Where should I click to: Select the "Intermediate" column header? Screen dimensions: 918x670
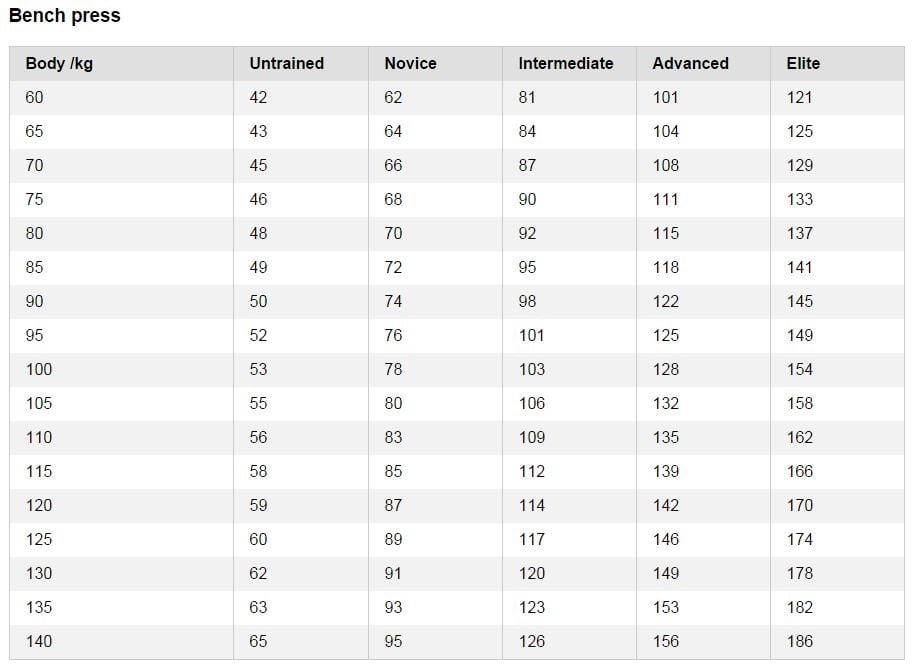tap(565, 63)
